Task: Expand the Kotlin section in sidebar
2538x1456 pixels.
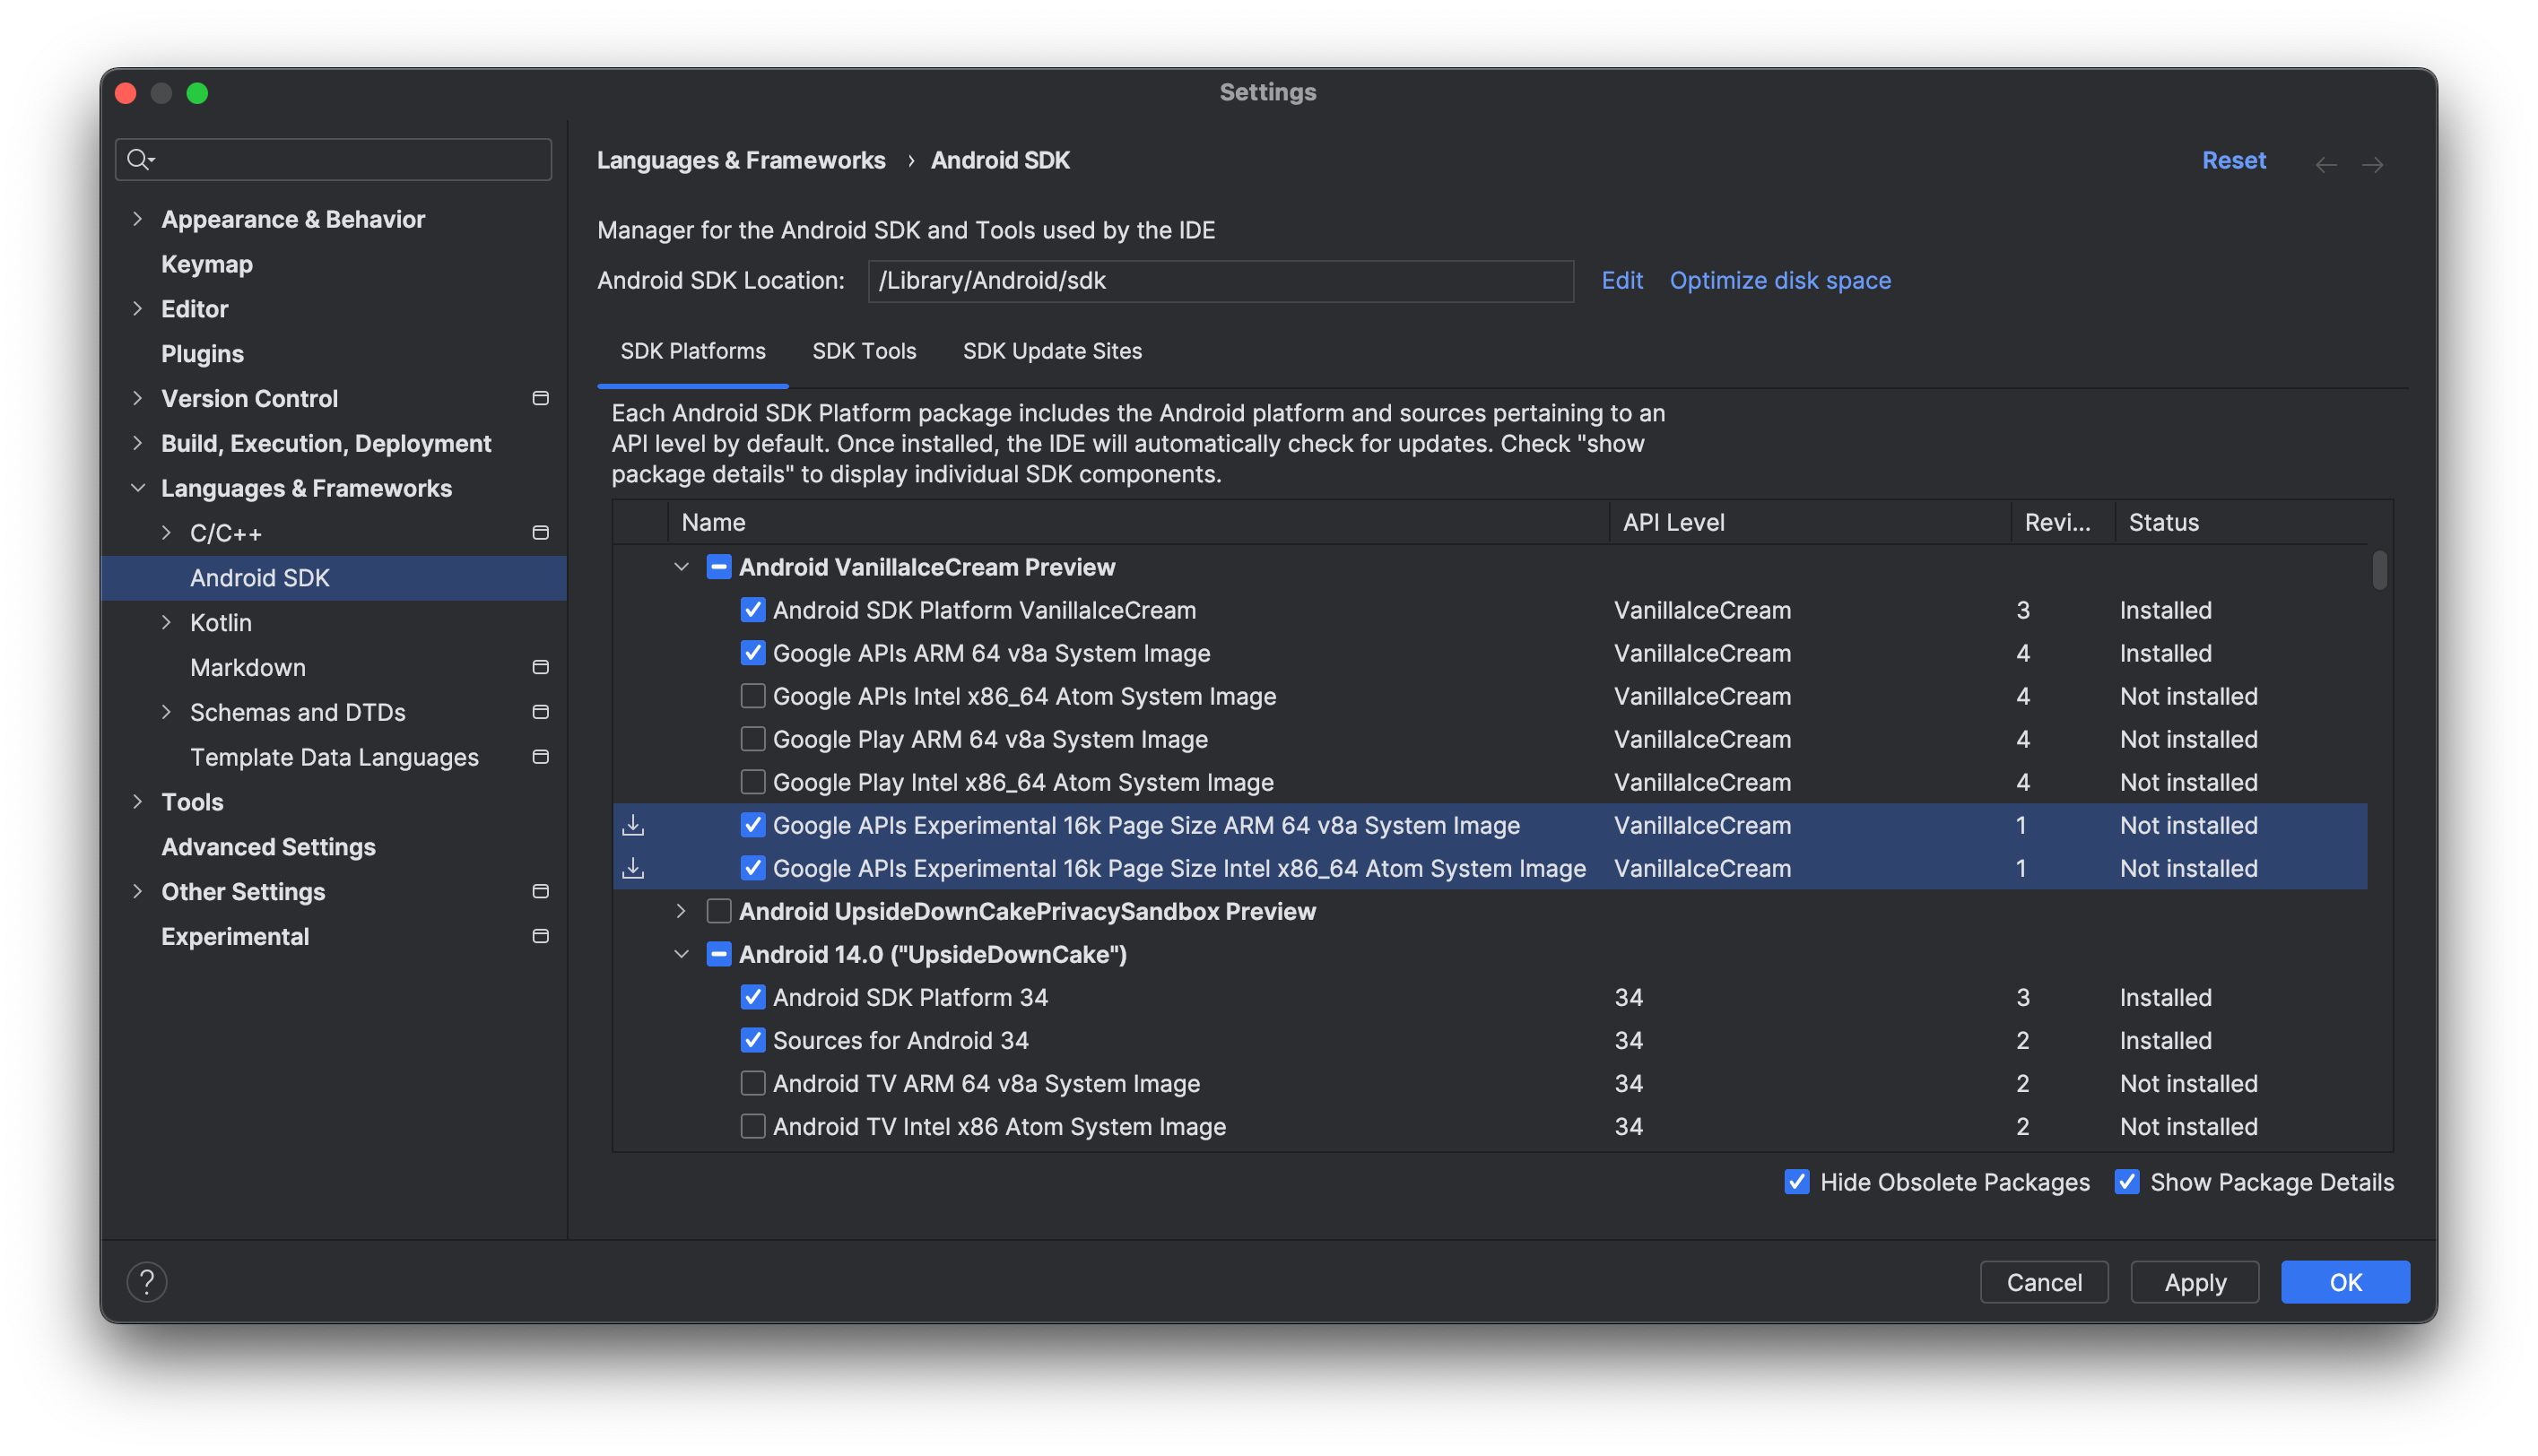Action: [x=166, y=620]
